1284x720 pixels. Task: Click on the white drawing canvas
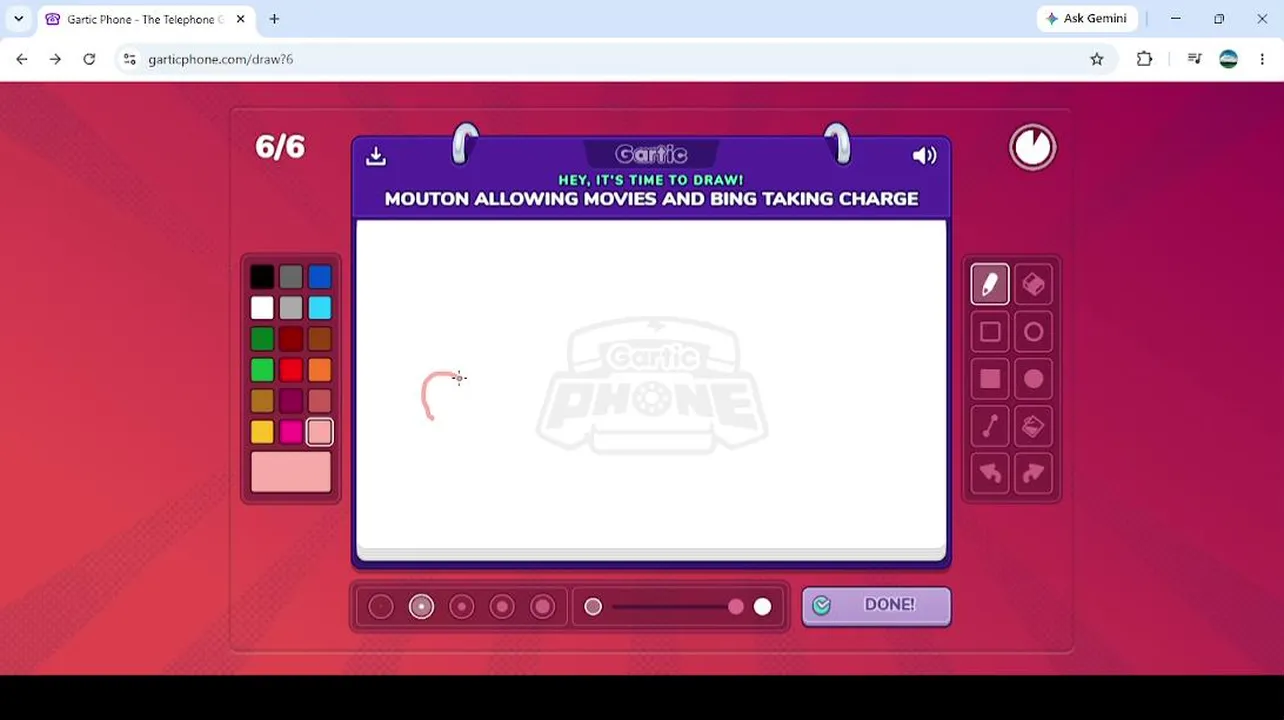[x=651, y=385]
